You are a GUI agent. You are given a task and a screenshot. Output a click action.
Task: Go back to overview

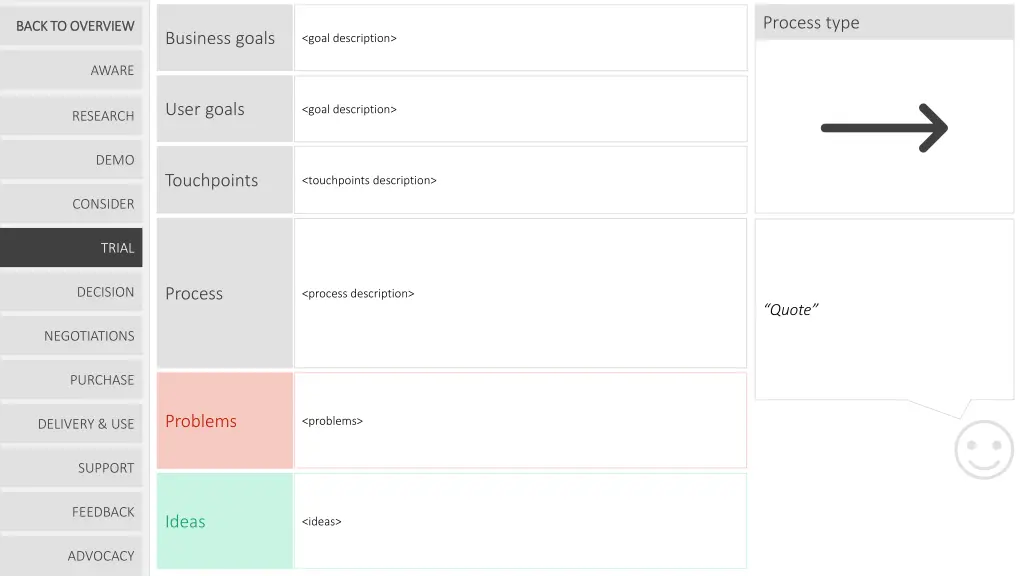click(72, 26)
